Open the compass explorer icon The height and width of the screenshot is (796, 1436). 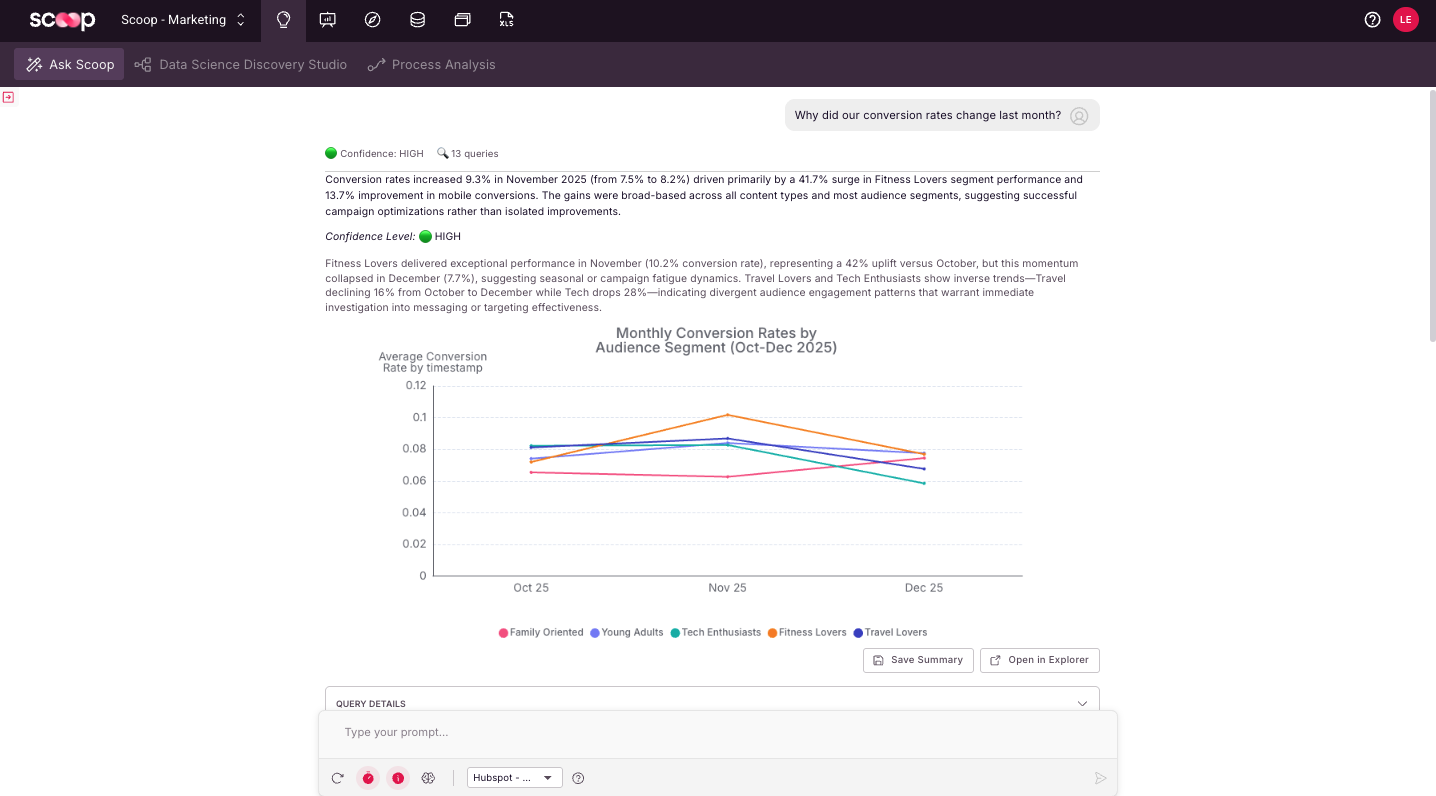[373, 20]
